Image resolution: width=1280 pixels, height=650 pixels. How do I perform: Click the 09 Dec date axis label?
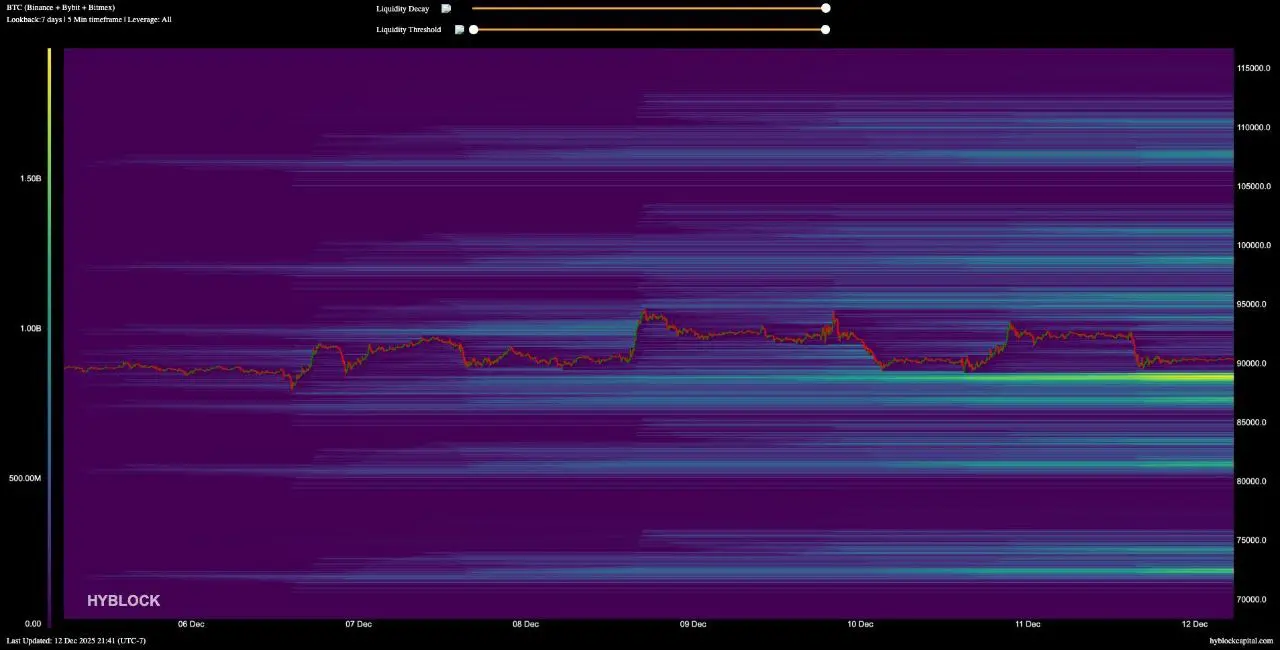(x=693, y=624)
